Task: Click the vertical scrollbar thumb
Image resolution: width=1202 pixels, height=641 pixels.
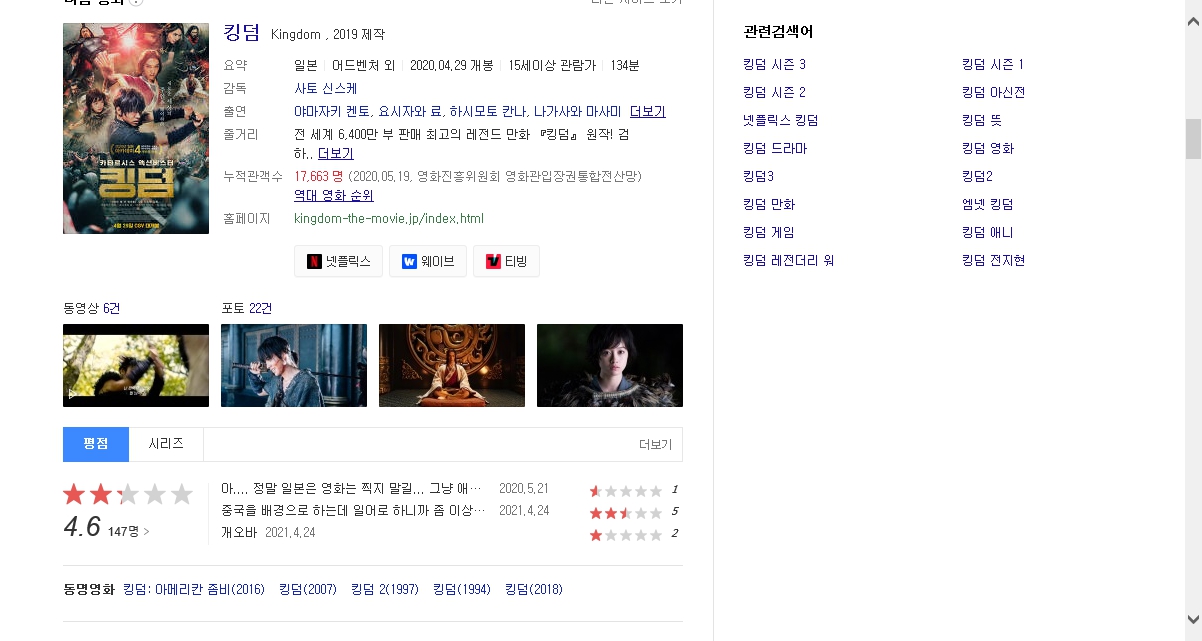Action: click(x=1193, y=139)
